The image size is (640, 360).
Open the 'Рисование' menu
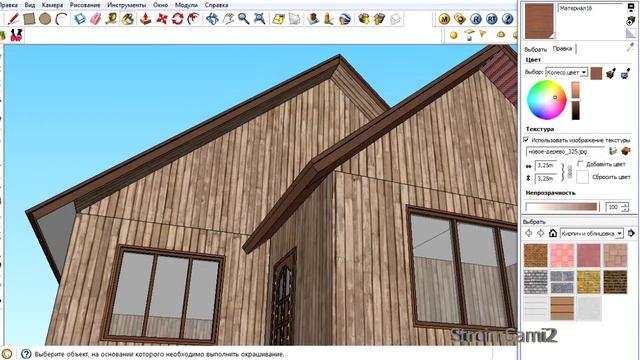point(85,5)
